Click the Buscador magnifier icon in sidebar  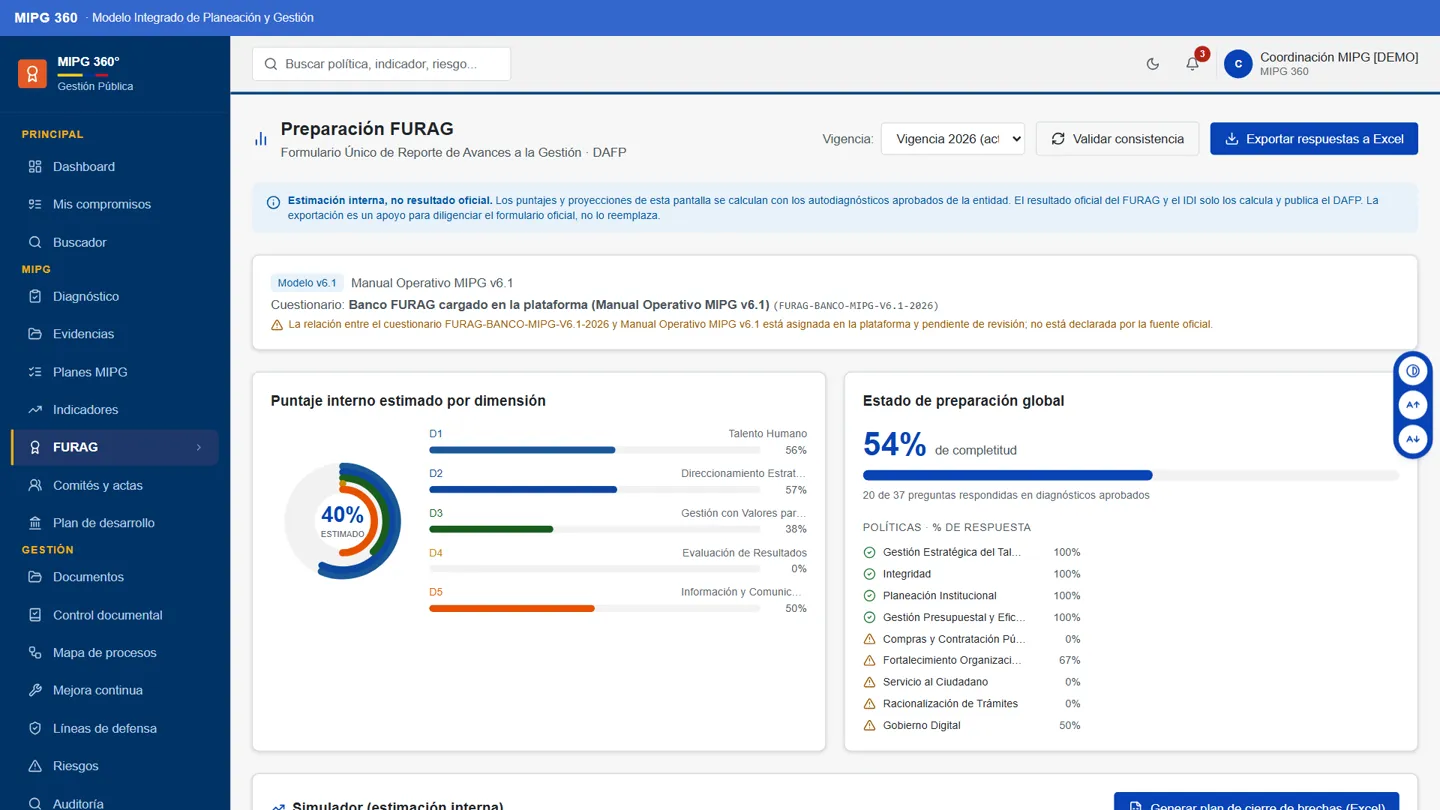point(35,242)
